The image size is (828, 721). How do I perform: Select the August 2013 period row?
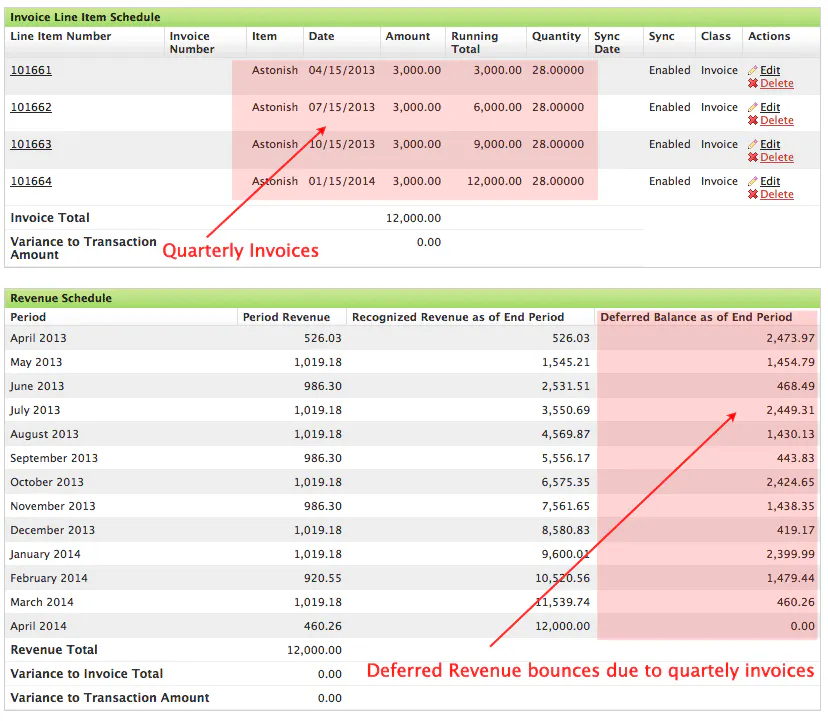pos(412,434)
